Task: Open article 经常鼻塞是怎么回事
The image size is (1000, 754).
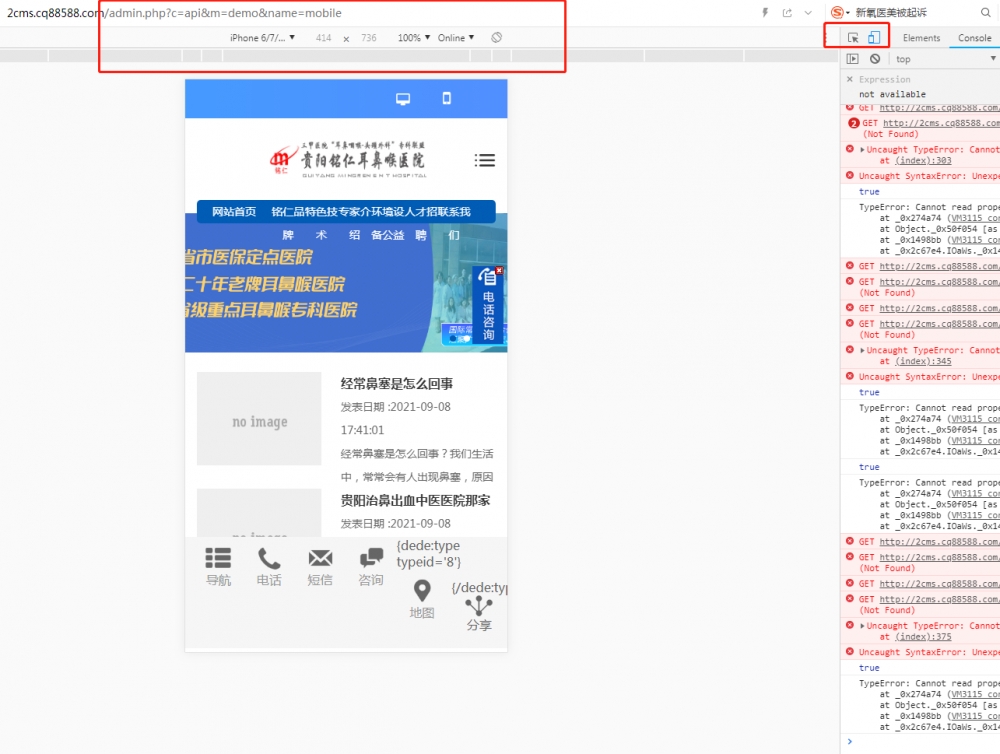Action: click(x=397, y=383)
